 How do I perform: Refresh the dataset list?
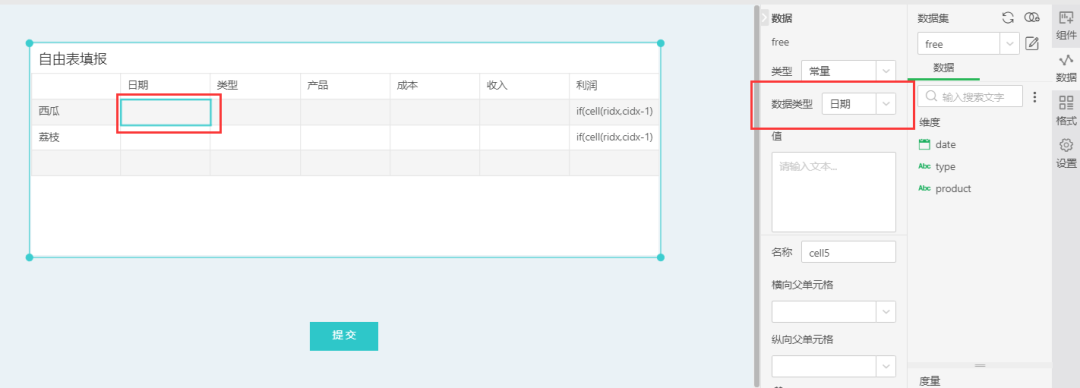click(x=1008, y=18)
